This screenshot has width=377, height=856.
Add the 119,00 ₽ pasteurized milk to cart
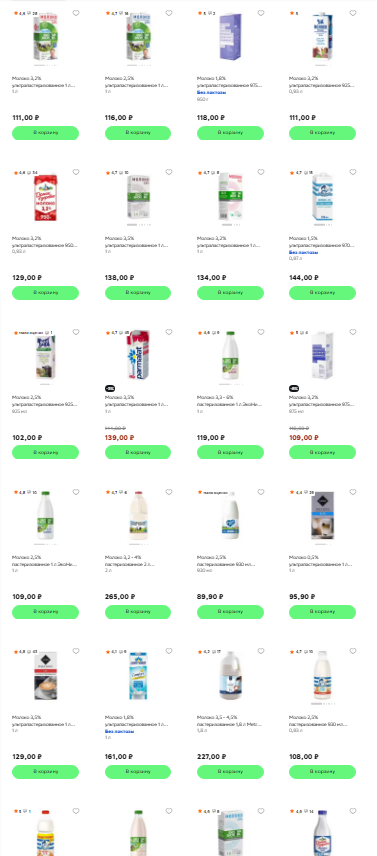230,452
